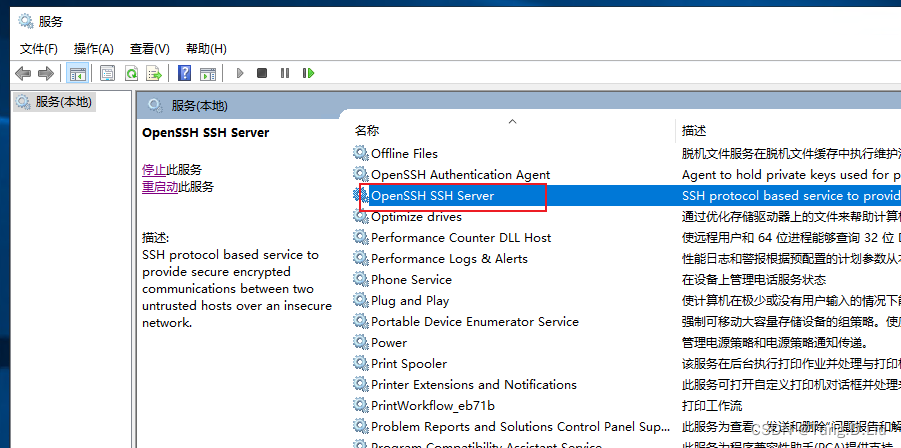Viewport: 901px width, 448px height.
Task: Click the Pause Service toolbar icon
Action: [285, 73]
